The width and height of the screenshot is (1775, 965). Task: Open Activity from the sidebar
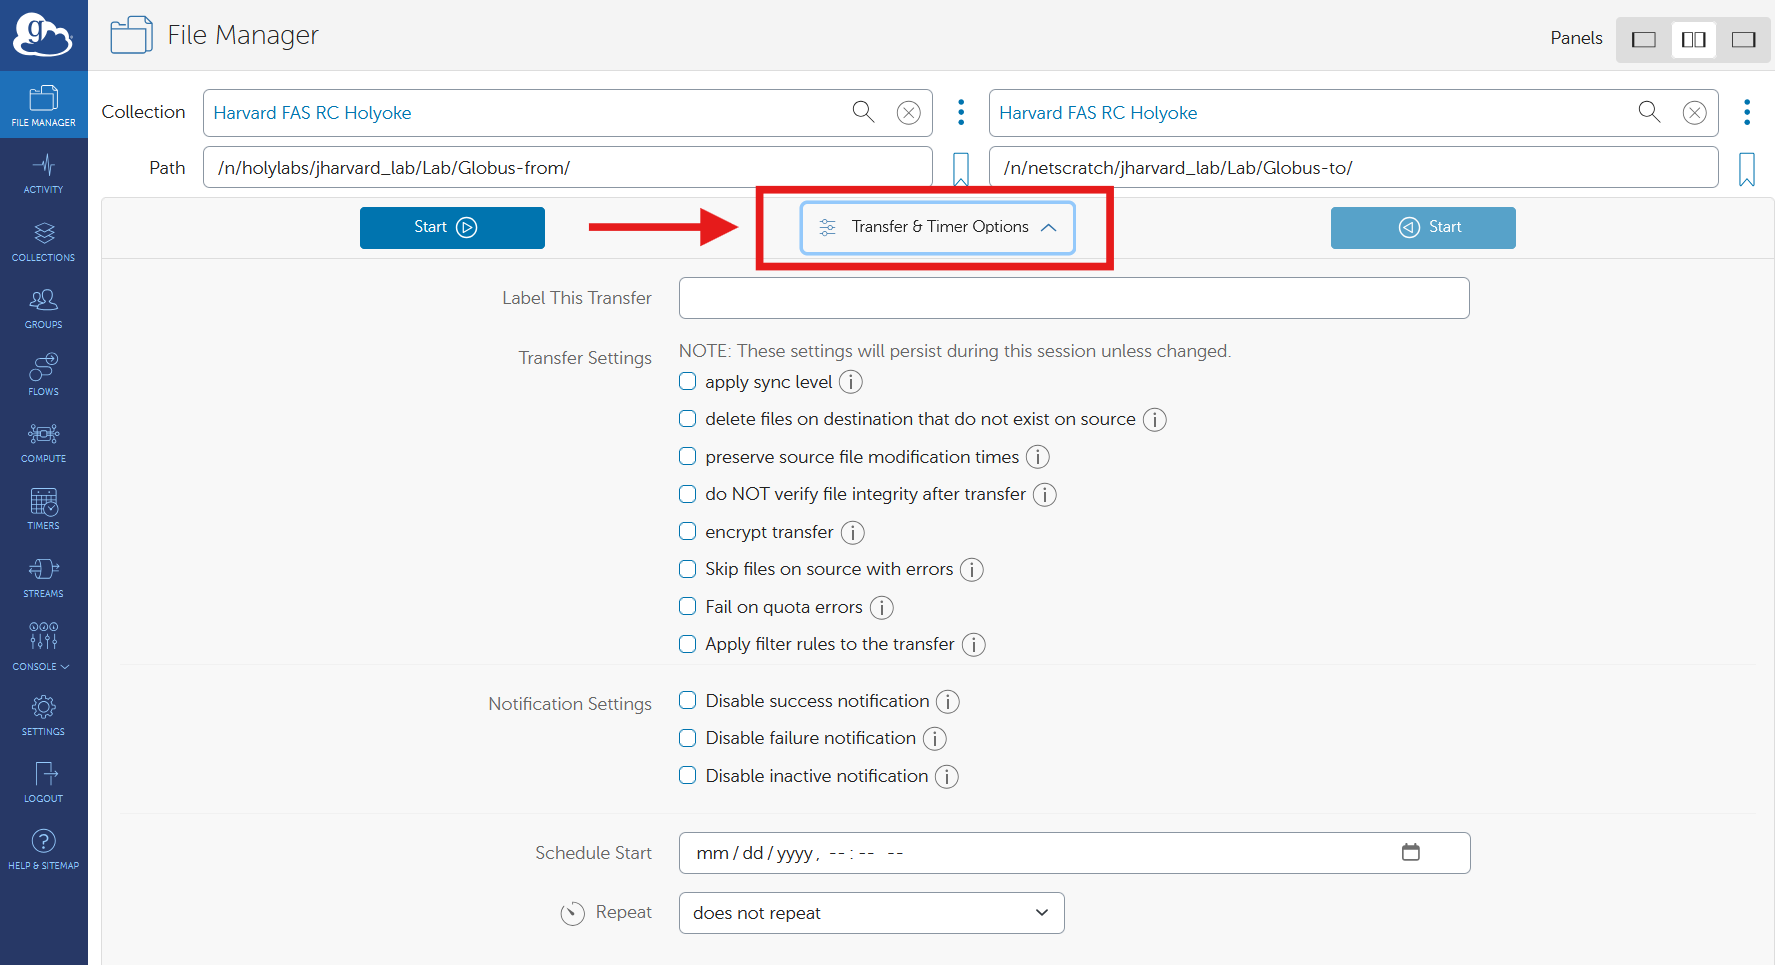[x=43, y=173]
